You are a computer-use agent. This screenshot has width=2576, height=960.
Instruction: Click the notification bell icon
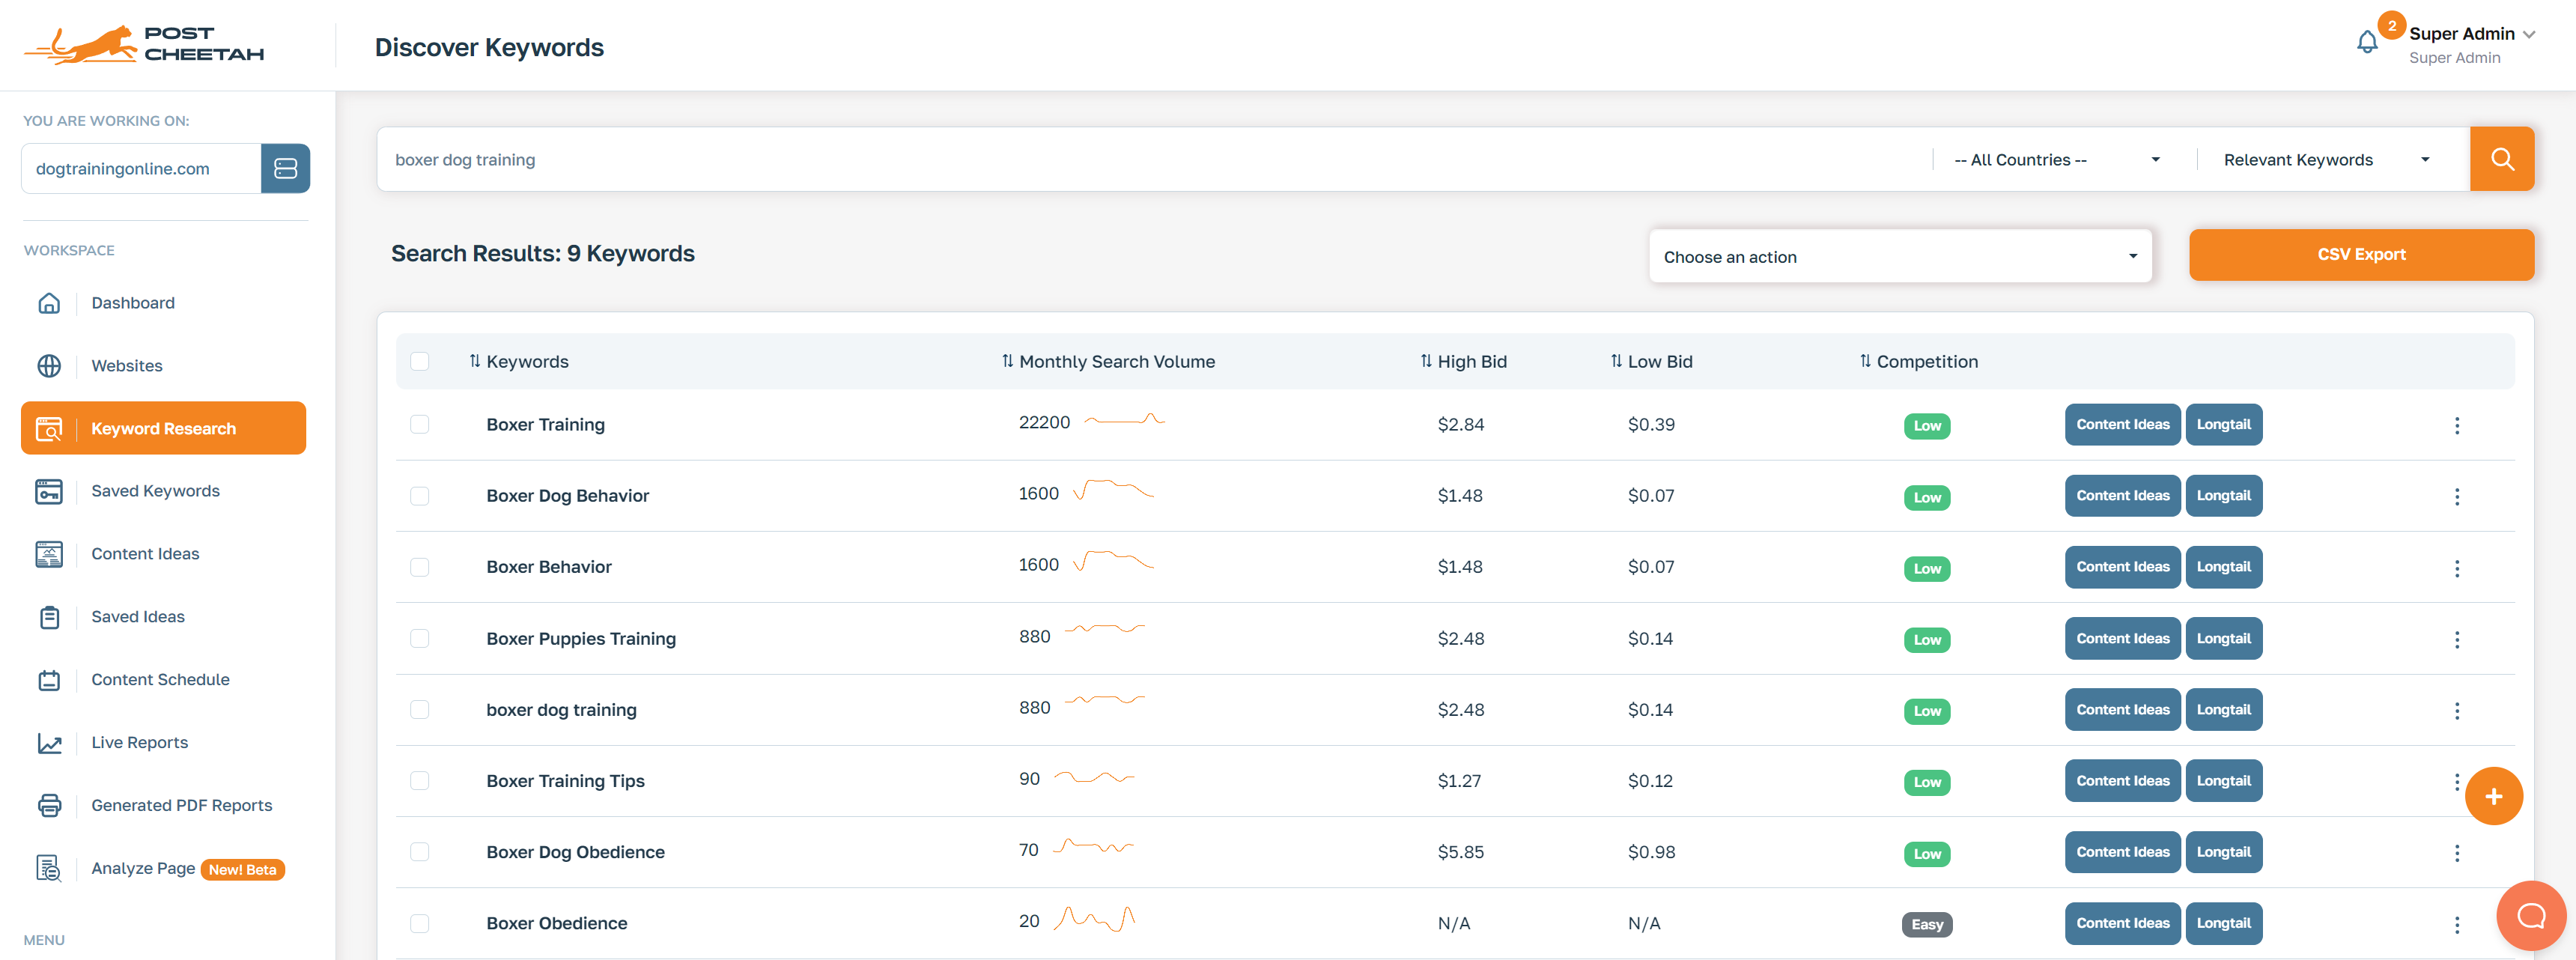(2366, 42)
